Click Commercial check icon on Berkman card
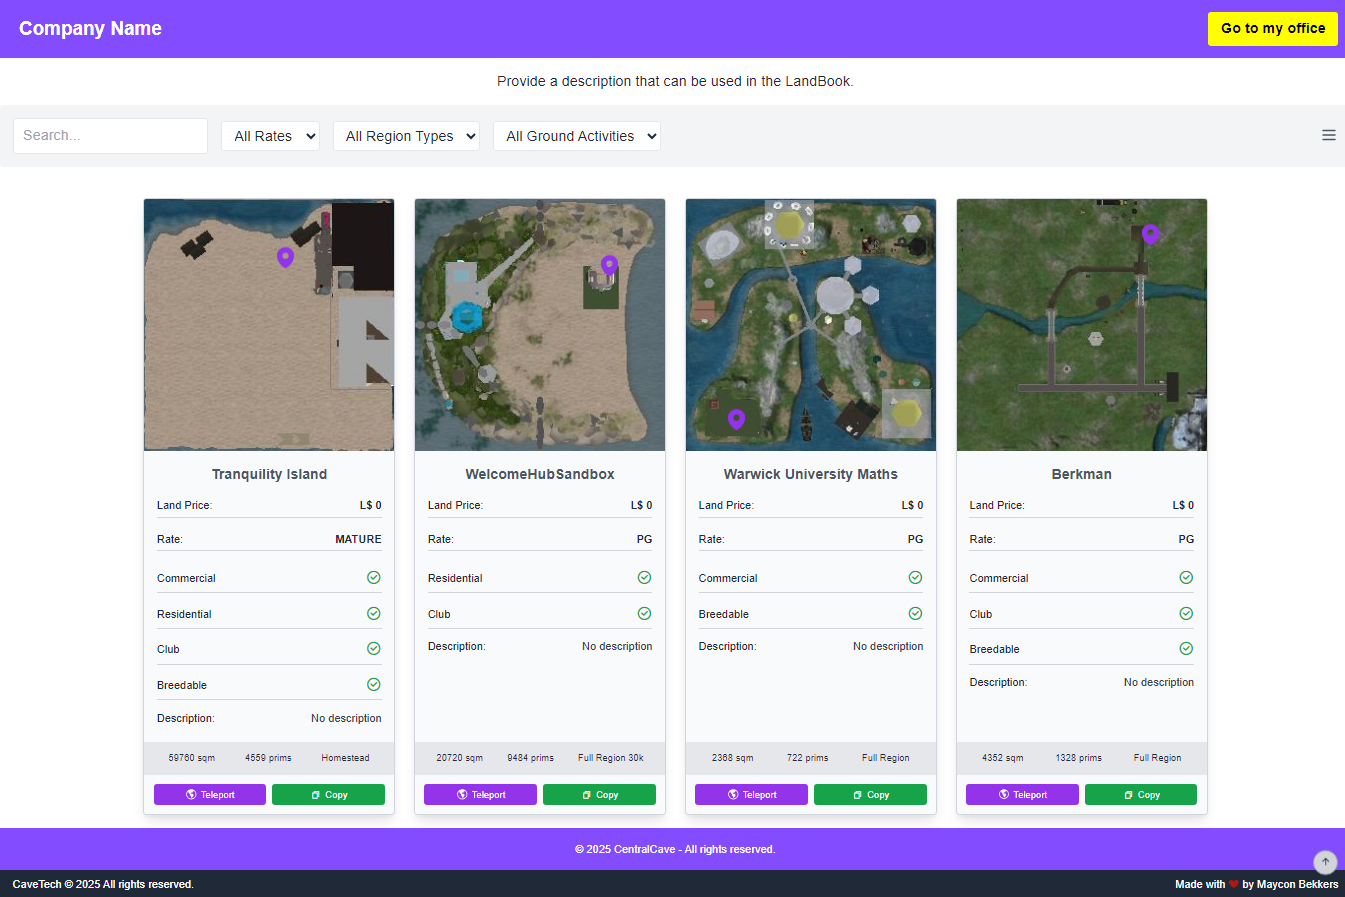The height and width of the screenshot is (897, 1345). click(x=1186, y=577)
